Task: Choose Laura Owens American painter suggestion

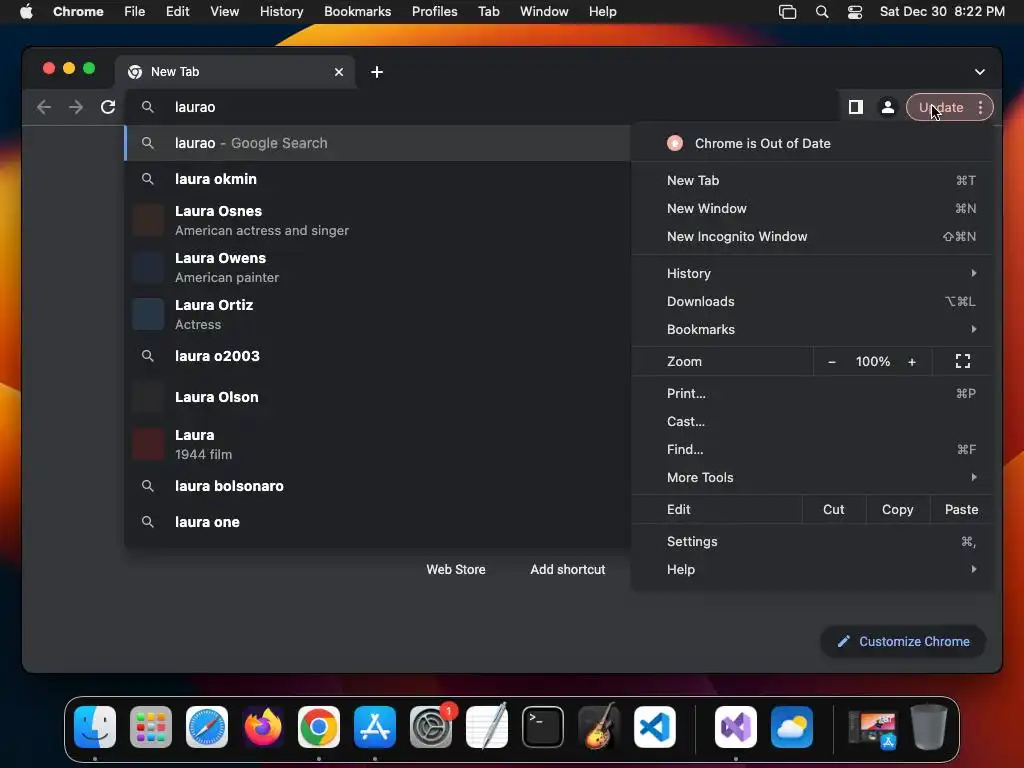Action: click(x=377, y=267)
